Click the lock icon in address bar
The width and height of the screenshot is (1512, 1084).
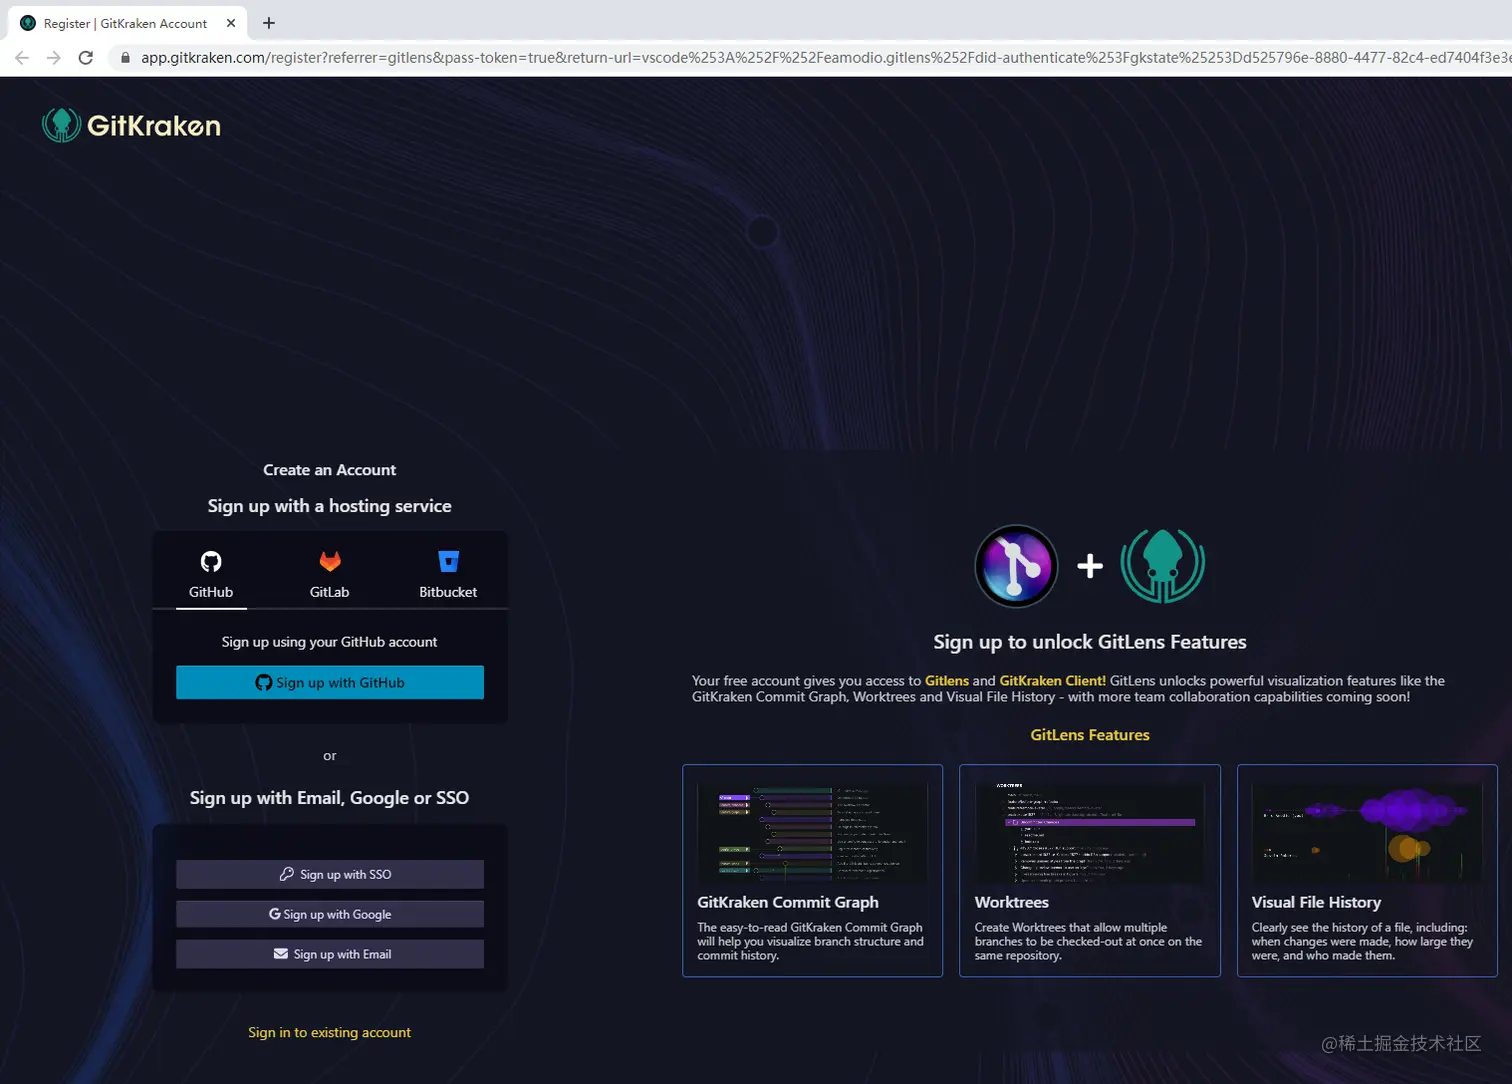click(125, 58)
